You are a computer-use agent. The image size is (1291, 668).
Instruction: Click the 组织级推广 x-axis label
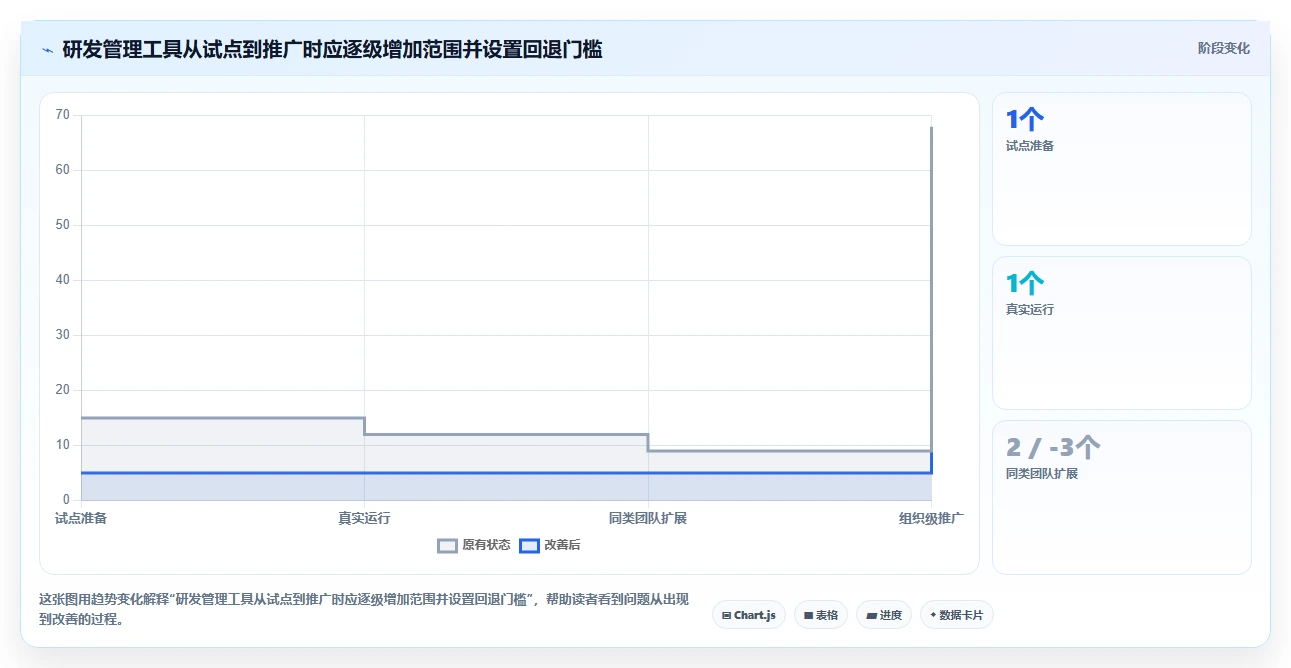931,518
